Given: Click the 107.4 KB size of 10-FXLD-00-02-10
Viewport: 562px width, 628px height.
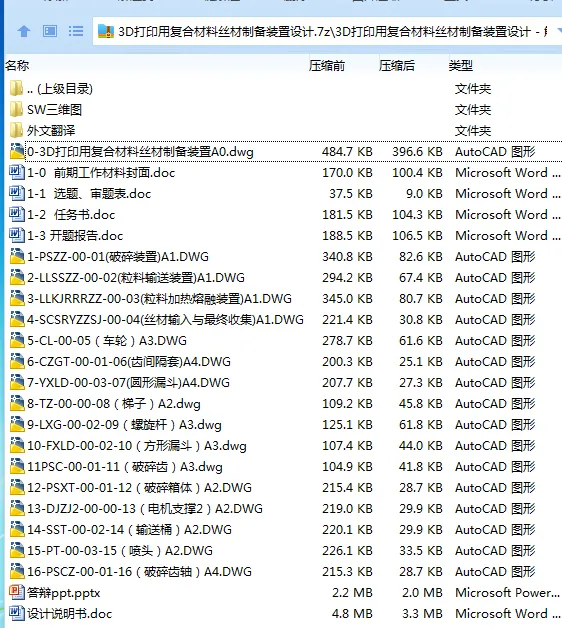Looking at the screenshot, I should [347, 445].
